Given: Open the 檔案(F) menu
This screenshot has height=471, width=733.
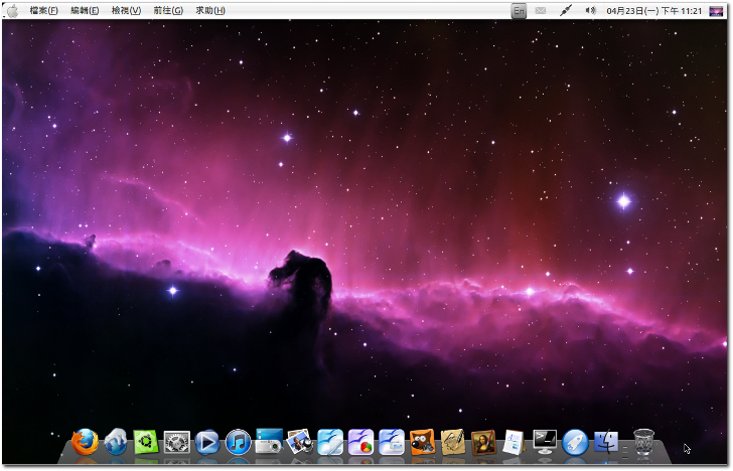Looking at the screenshot, I should (x=43, y=10).
